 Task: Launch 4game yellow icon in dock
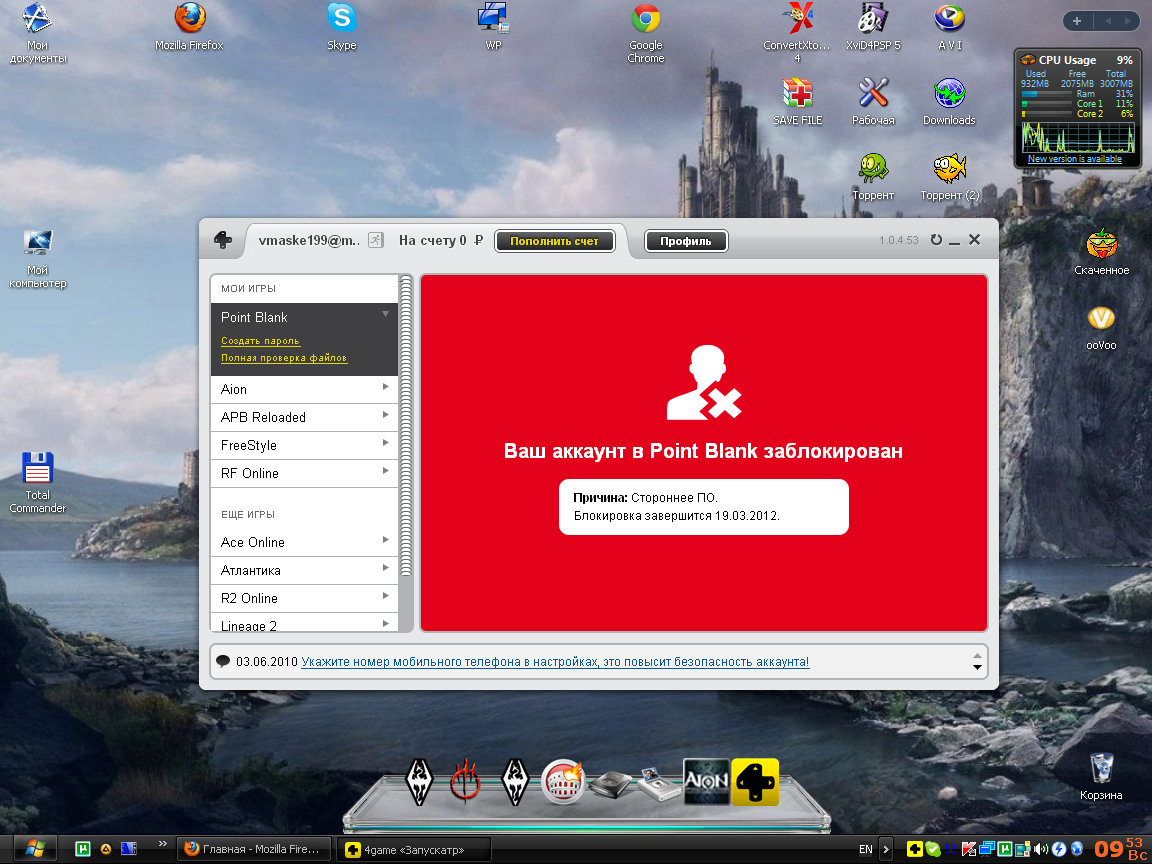755,782
